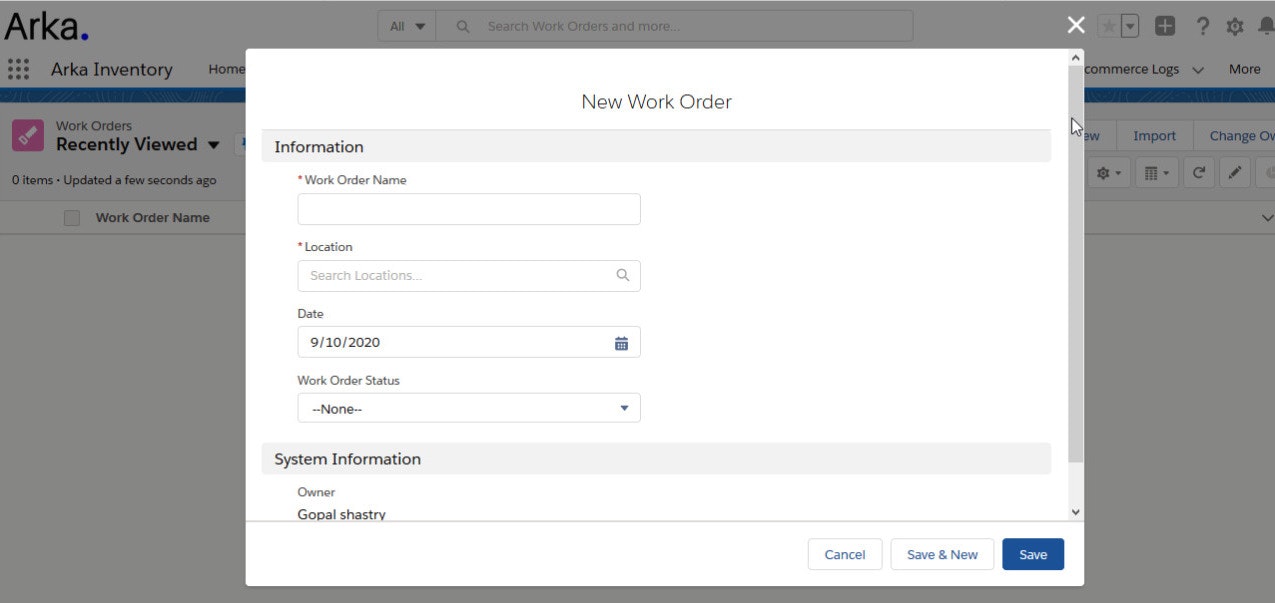Click the dialog scrollbar up arrow
Image resolution: width=1275 pixels, height=603 pixels.
pos(1076,57)
